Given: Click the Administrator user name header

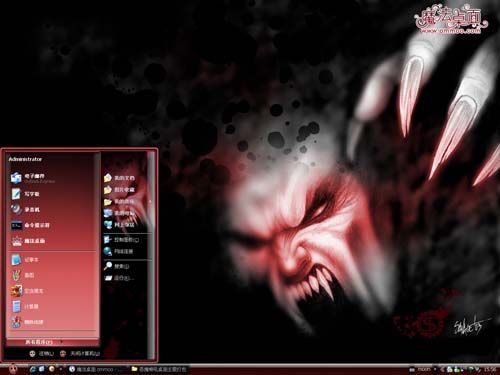Looking at the screenshot, I should point(25,159).
